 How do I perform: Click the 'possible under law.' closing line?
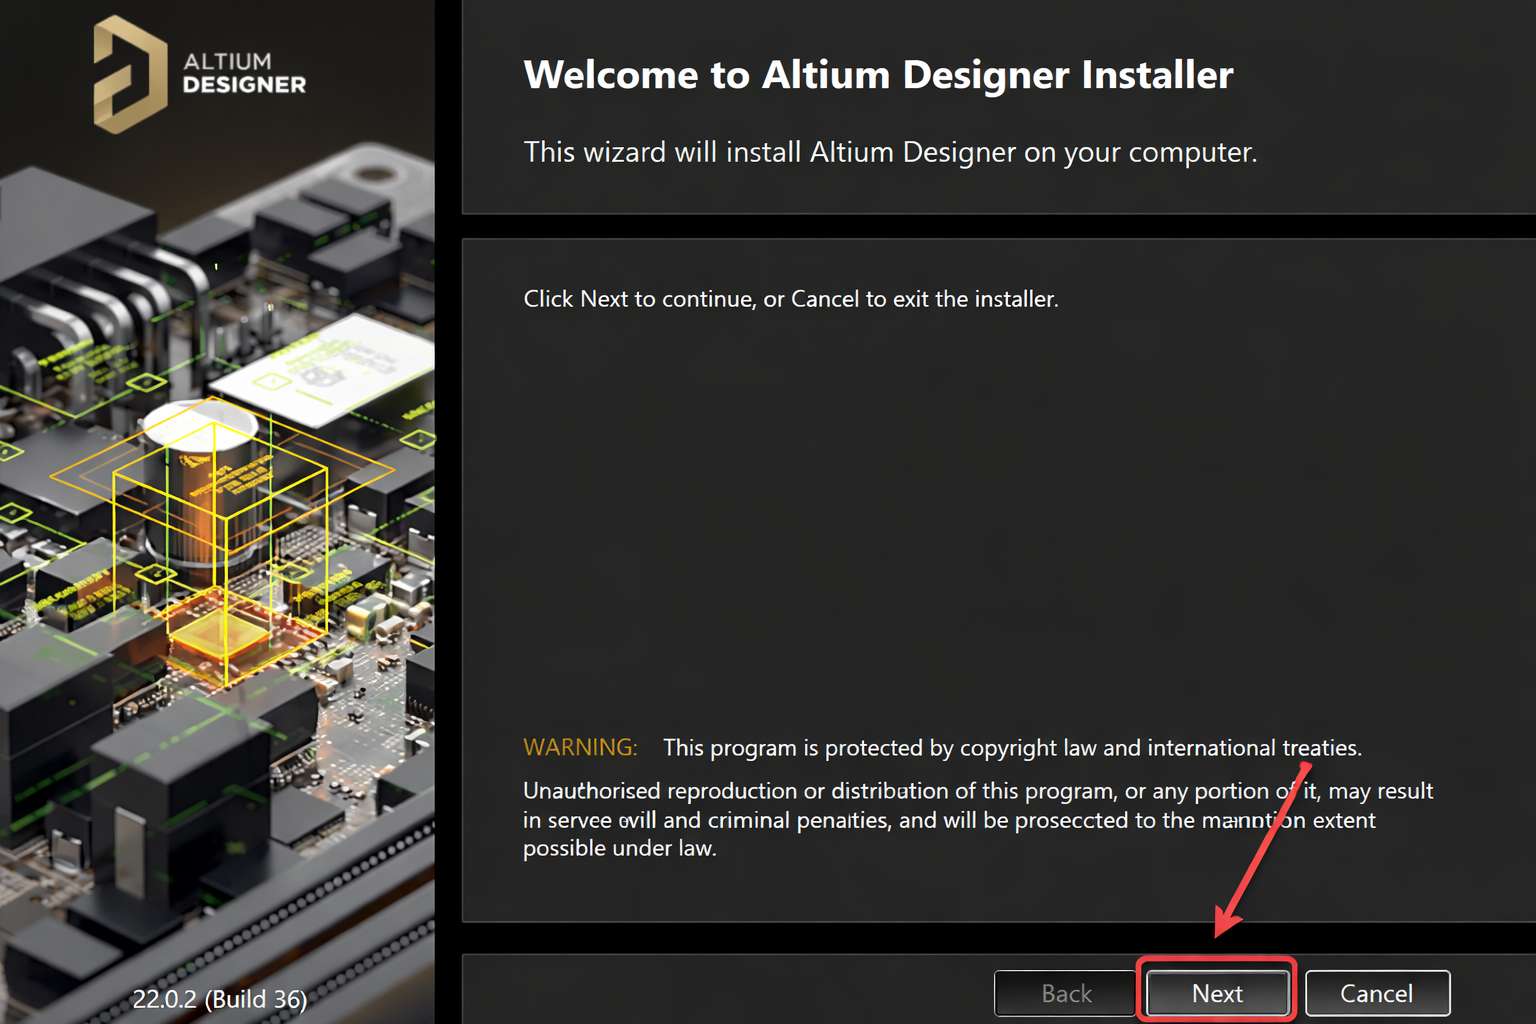pos(620,848)
